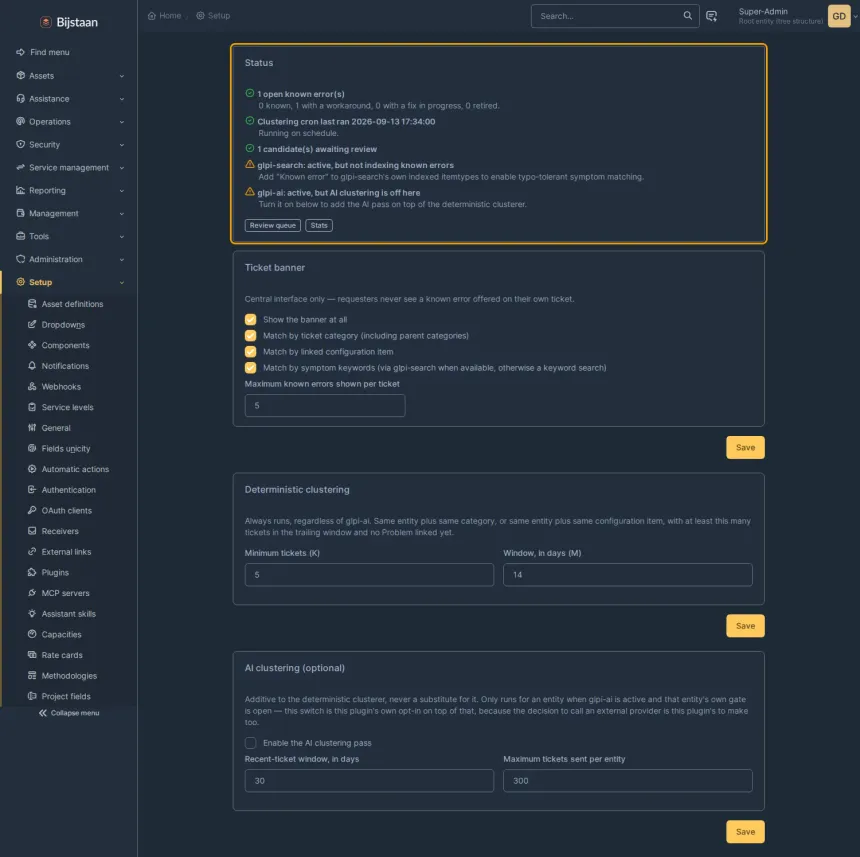
Task: Open Service levels menu item
Action: [67, 407]
